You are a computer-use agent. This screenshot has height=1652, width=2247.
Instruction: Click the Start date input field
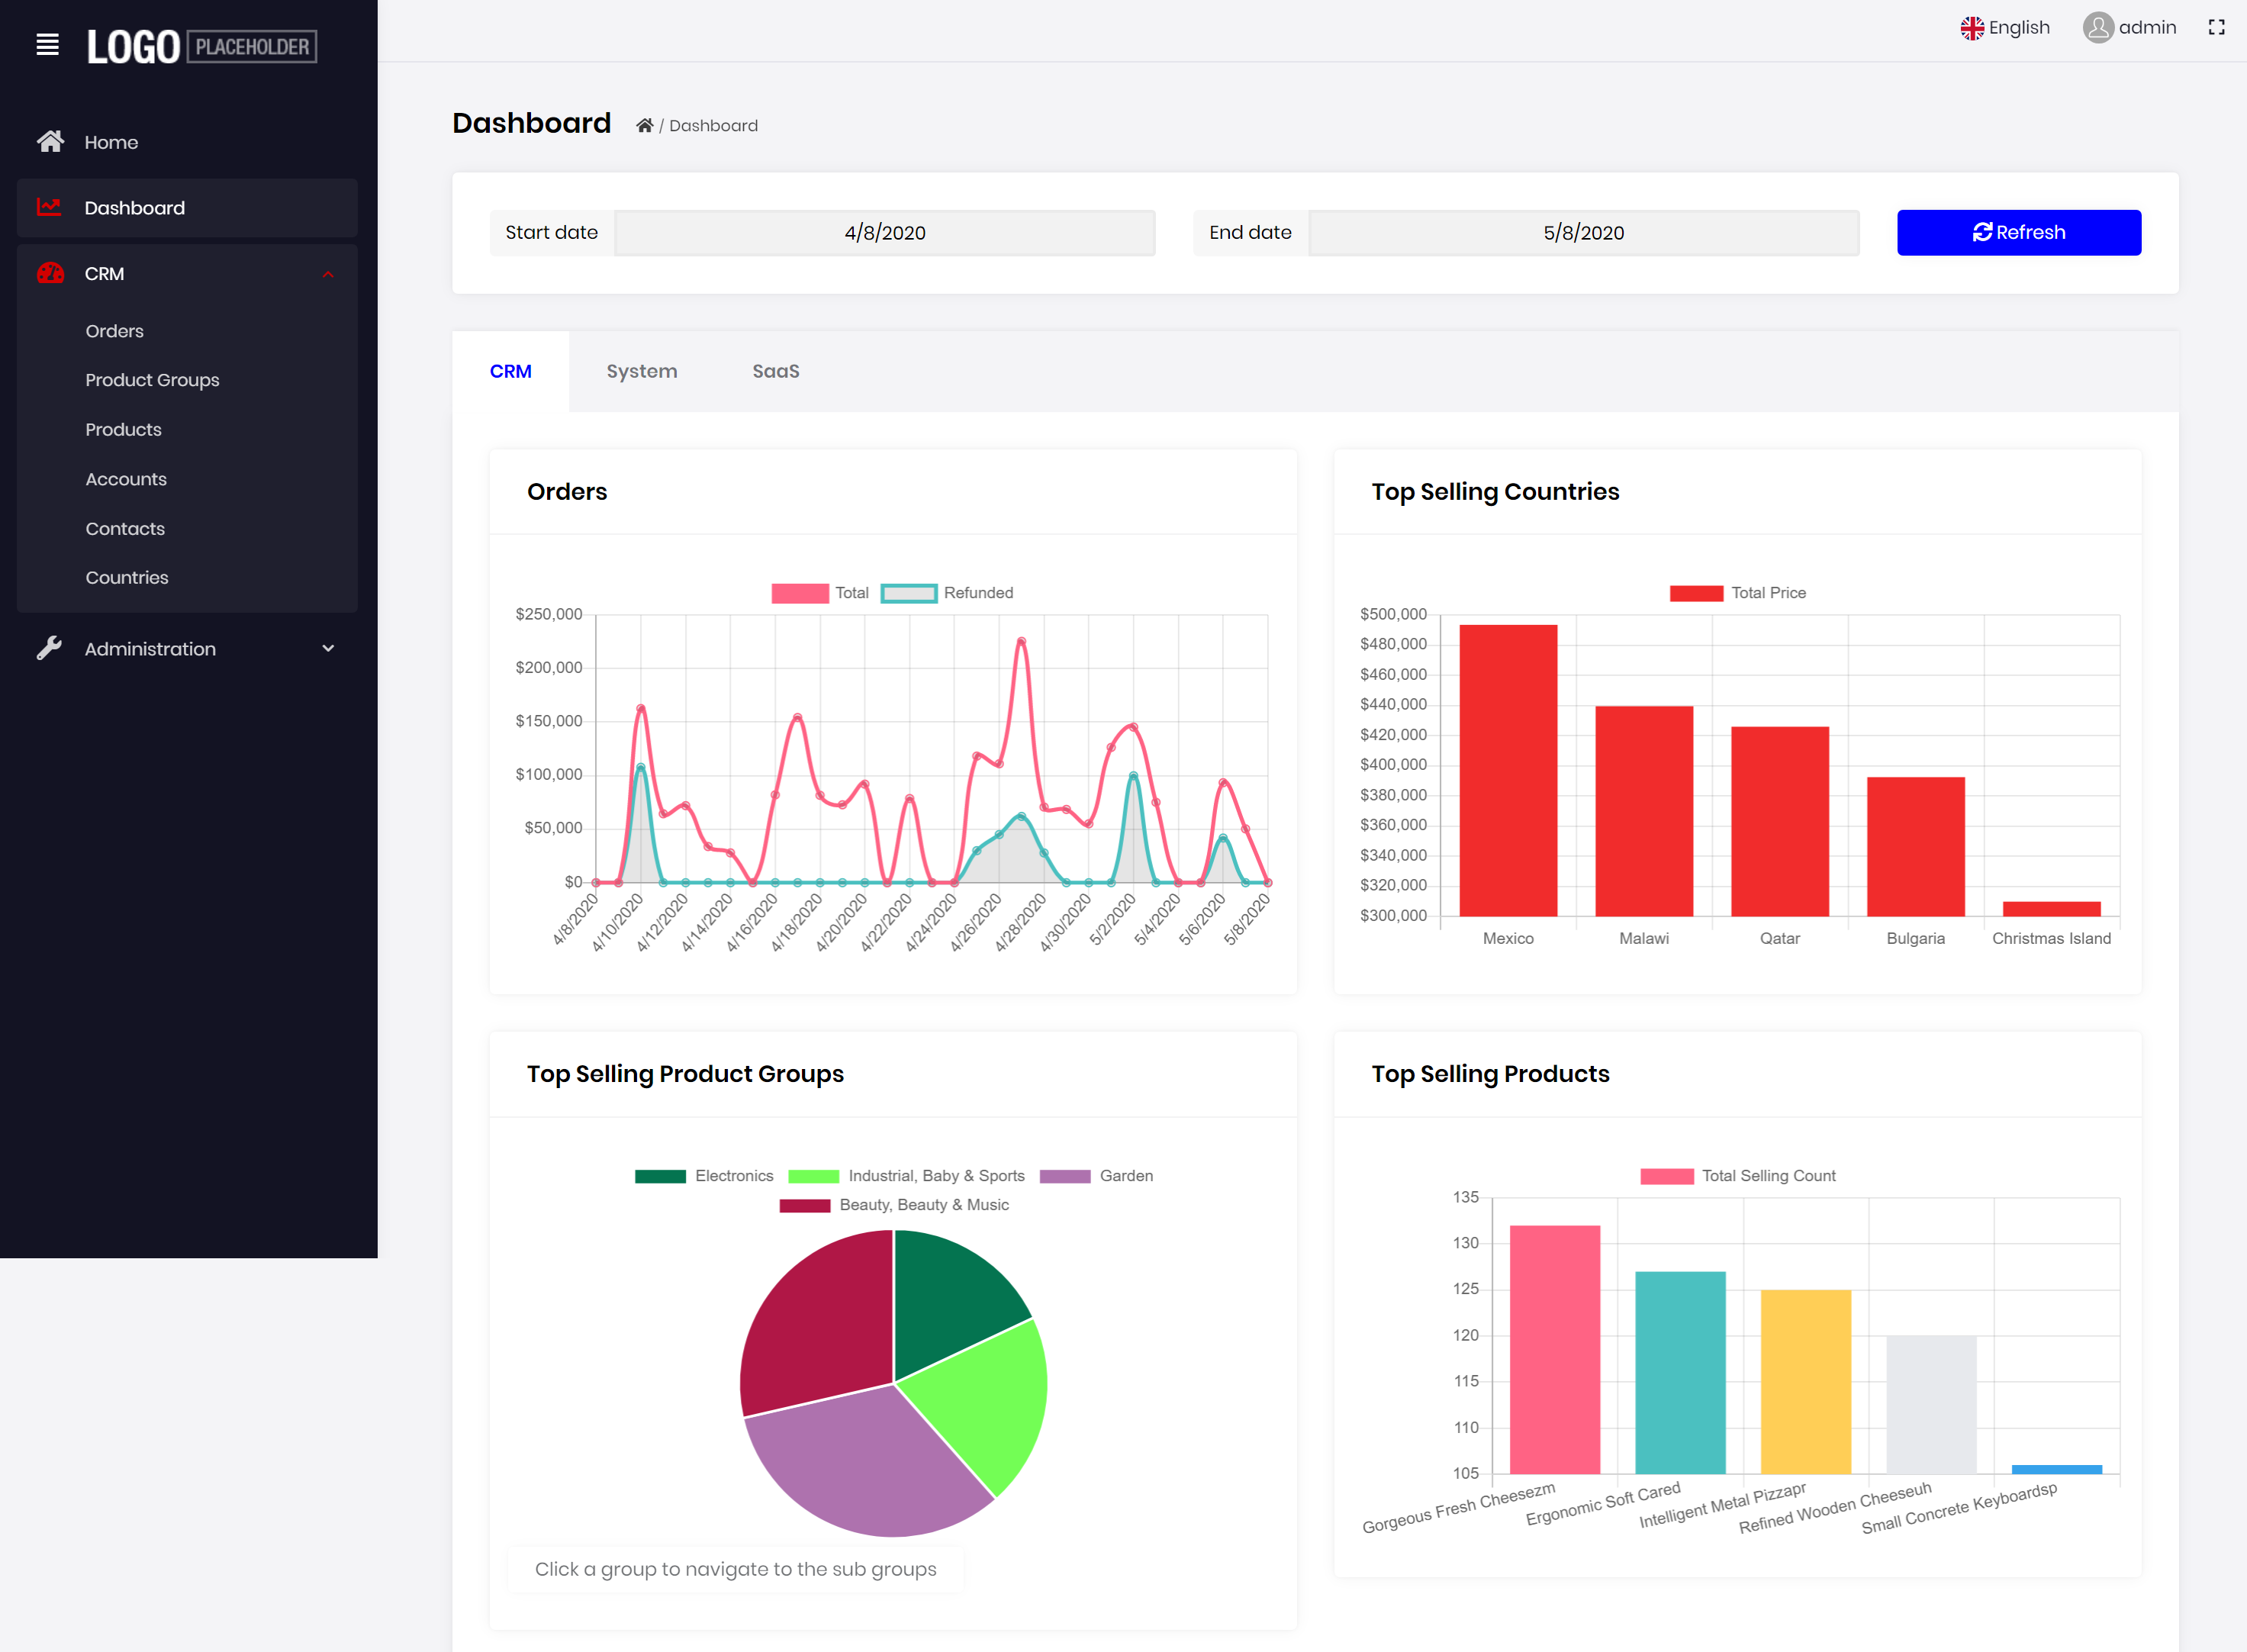coord(884,232)
